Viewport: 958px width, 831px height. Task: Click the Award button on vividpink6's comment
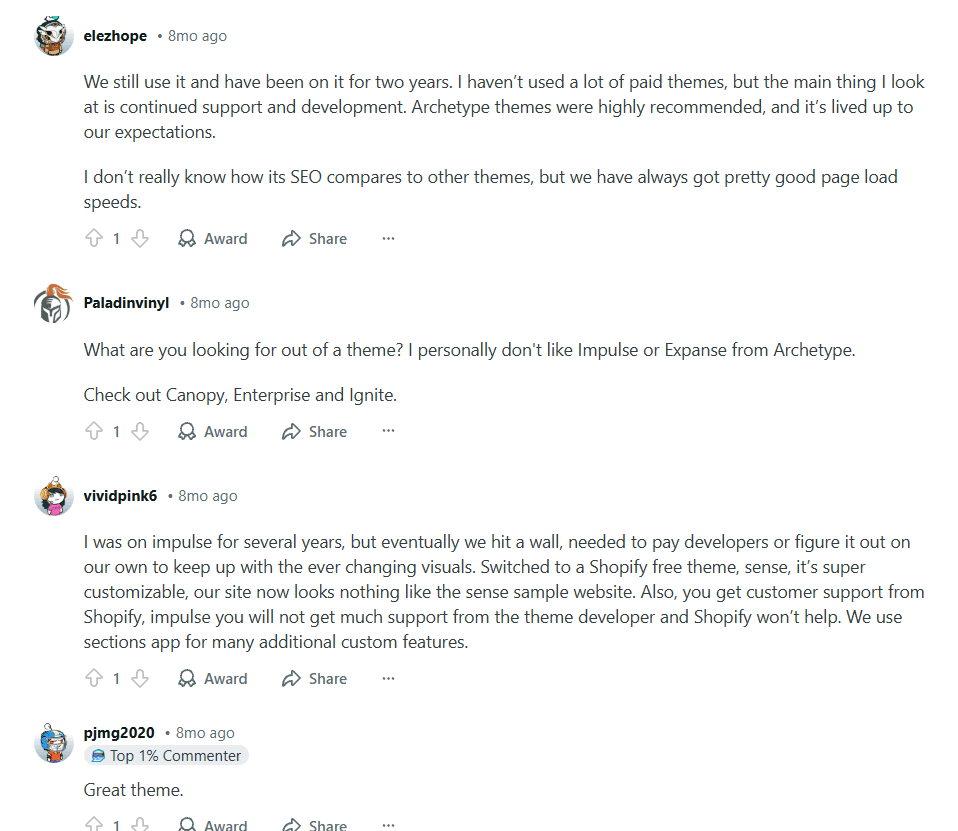click(x=212, y=678)
